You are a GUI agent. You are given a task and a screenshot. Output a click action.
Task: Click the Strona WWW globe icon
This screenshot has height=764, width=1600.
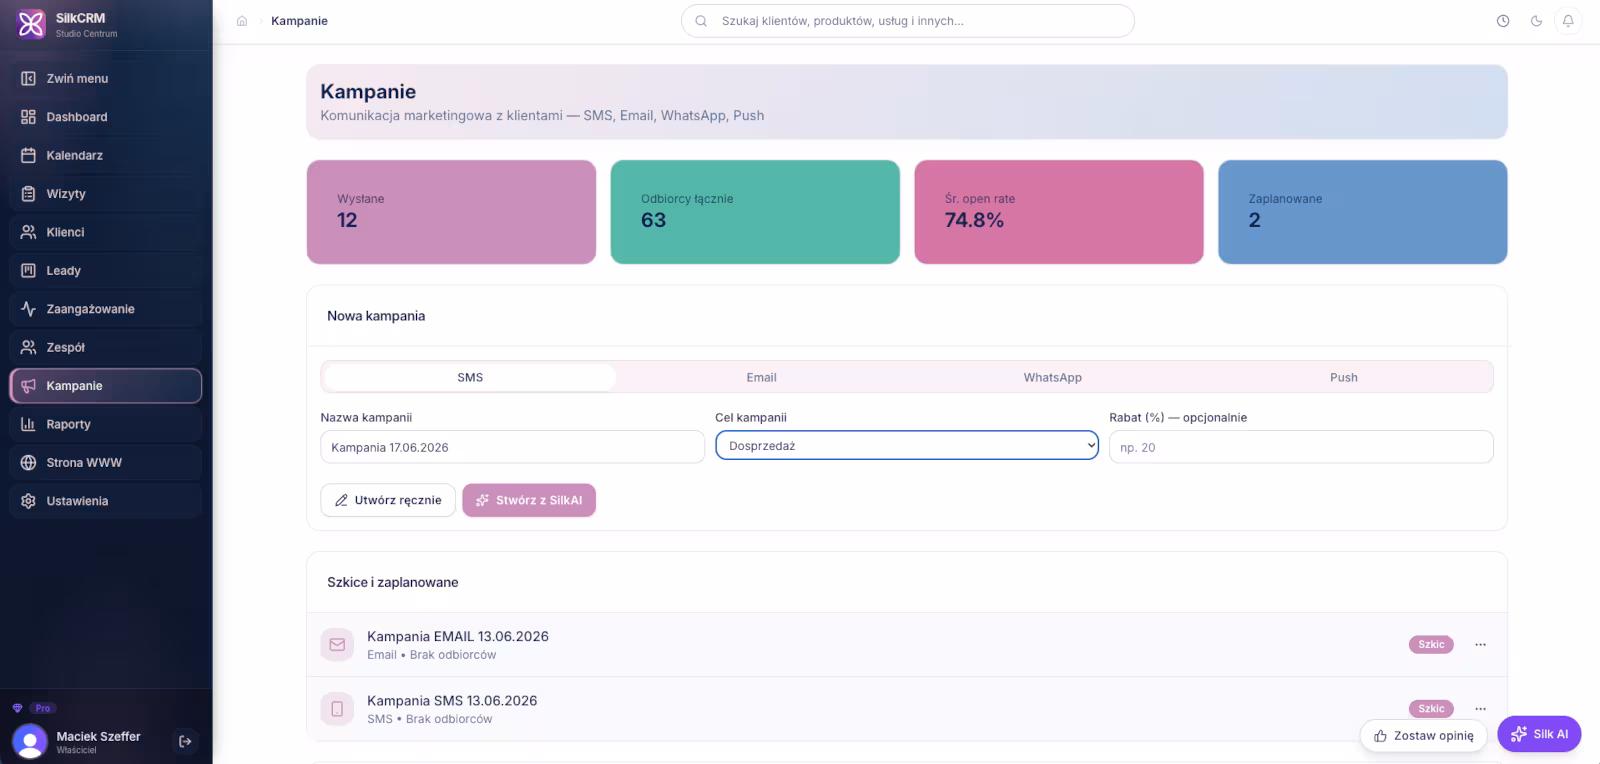pyautogui.click(x=28, y=463)
